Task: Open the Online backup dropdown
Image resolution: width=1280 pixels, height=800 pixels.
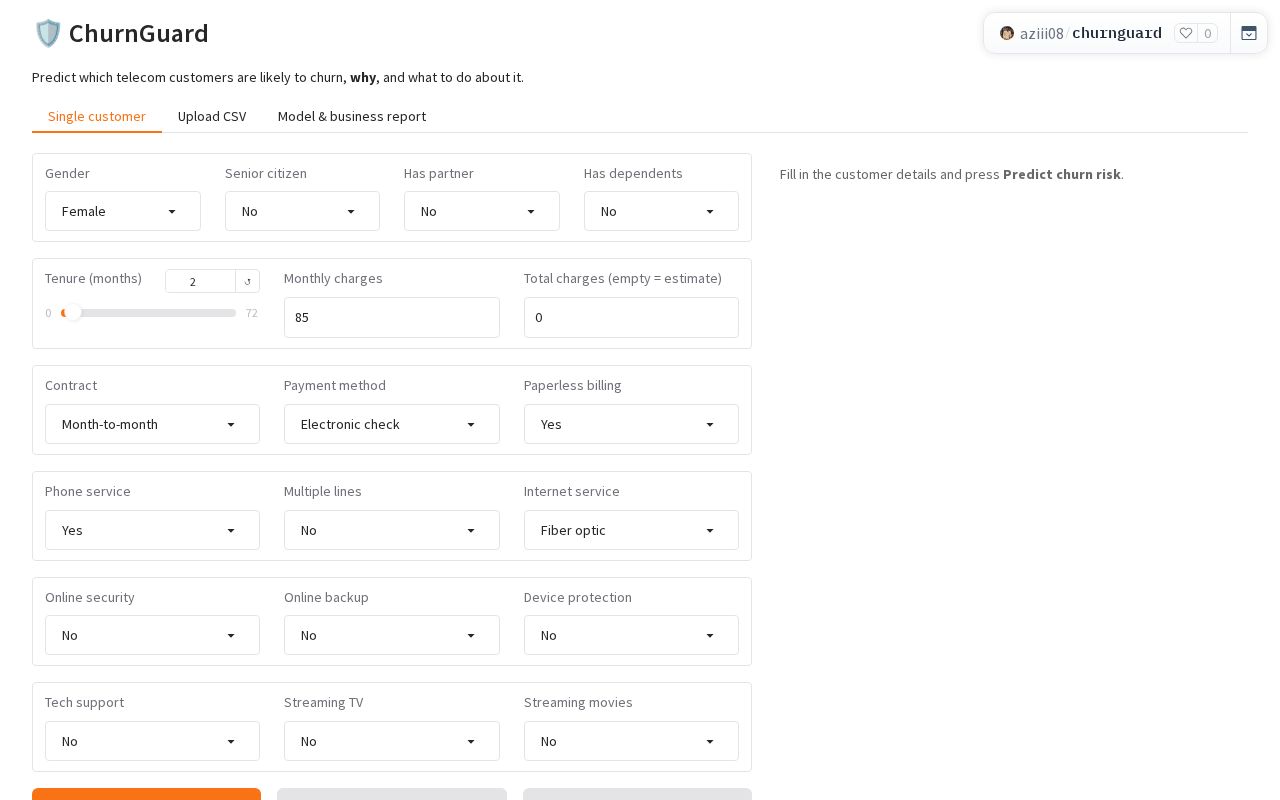Action: coord(391,635)
